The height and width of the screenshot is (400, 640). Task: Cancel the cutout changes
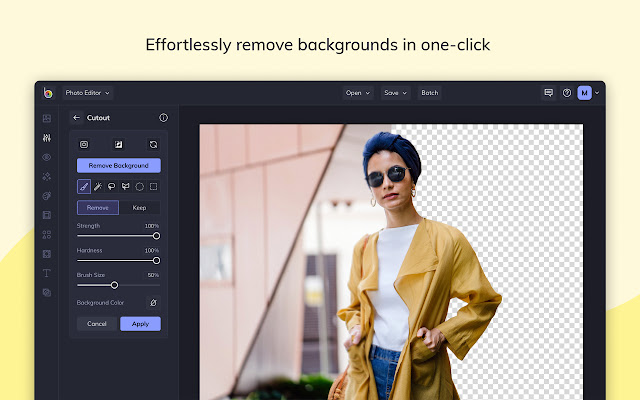coord(97,324)
